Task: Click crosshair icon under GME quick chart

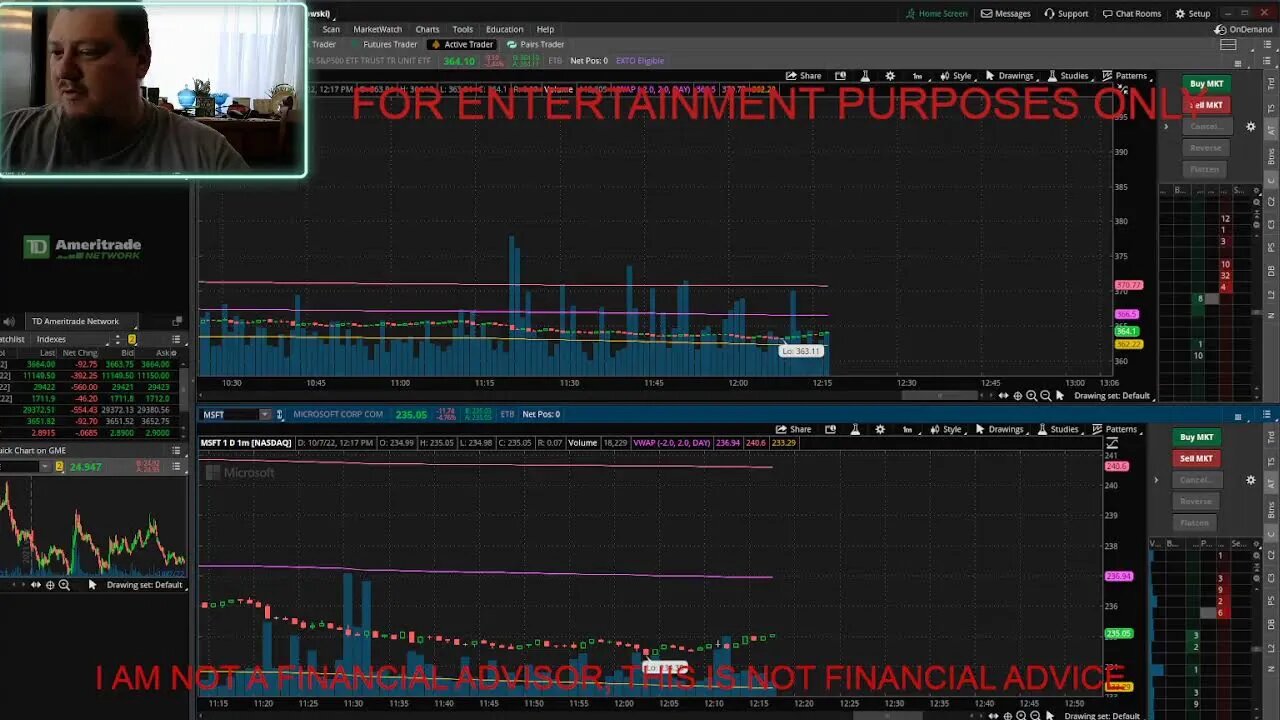Action: point(50,585)
